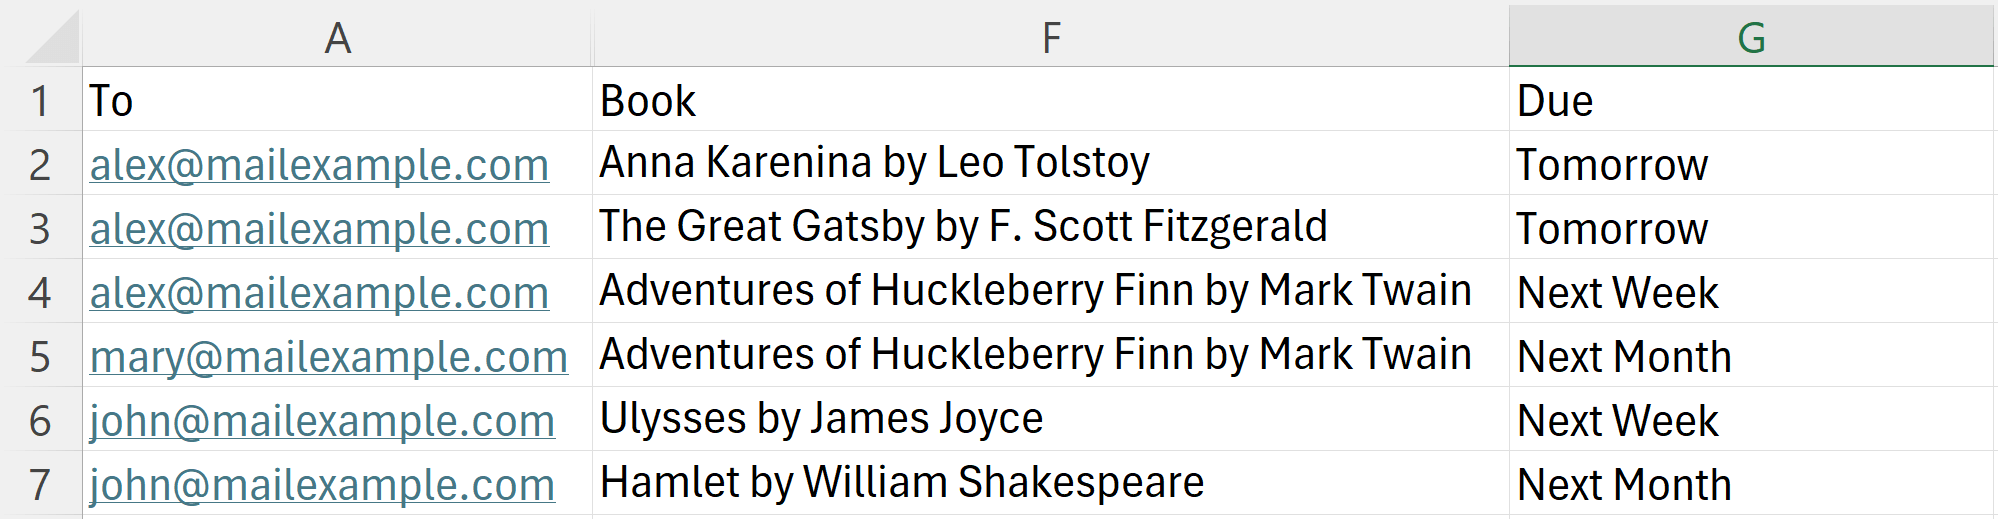
Task: Select the "Next Month" cell in row 5
Action: [1624, 357]
